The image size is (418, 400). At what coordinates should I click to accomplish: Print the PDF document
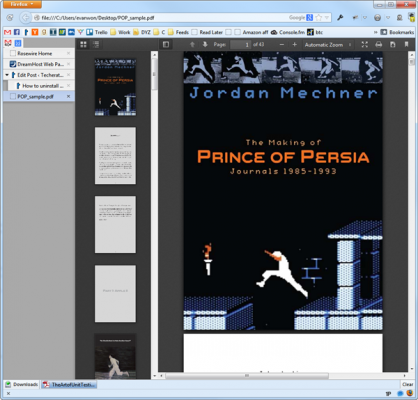click(379, 44)
